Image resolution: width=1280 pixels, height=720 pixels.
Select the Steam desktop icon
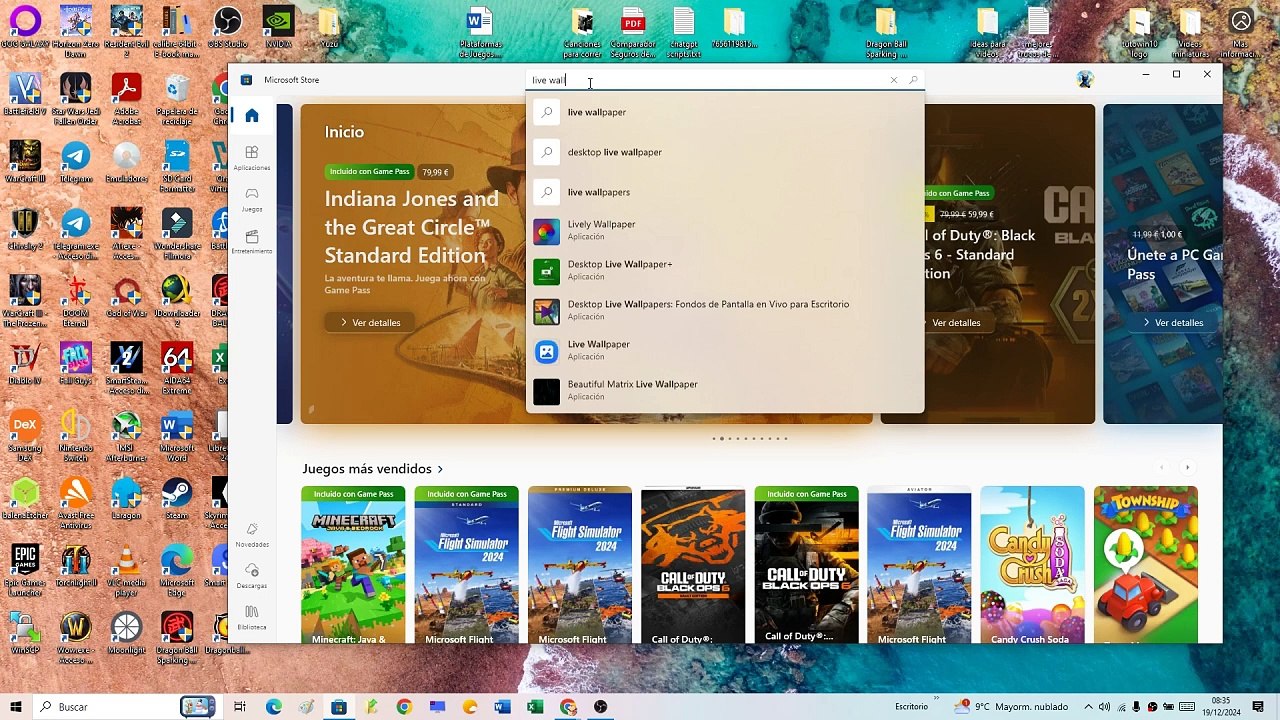(x=177, y=497)
